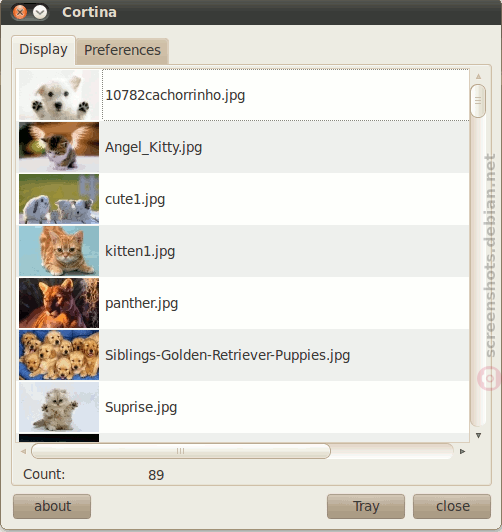This screenshot has width=502, height=532.
Task: Switch to the Preferences tab
Action: pos(122,51)
